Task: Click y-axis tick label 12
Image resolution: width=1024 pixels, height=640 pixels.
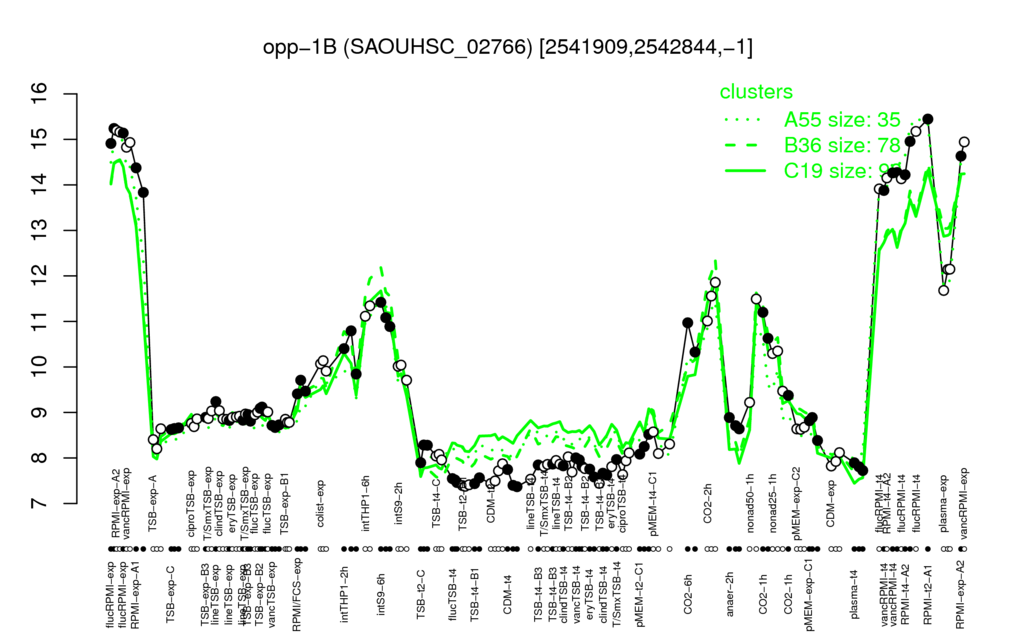Action: coord(40,276)
